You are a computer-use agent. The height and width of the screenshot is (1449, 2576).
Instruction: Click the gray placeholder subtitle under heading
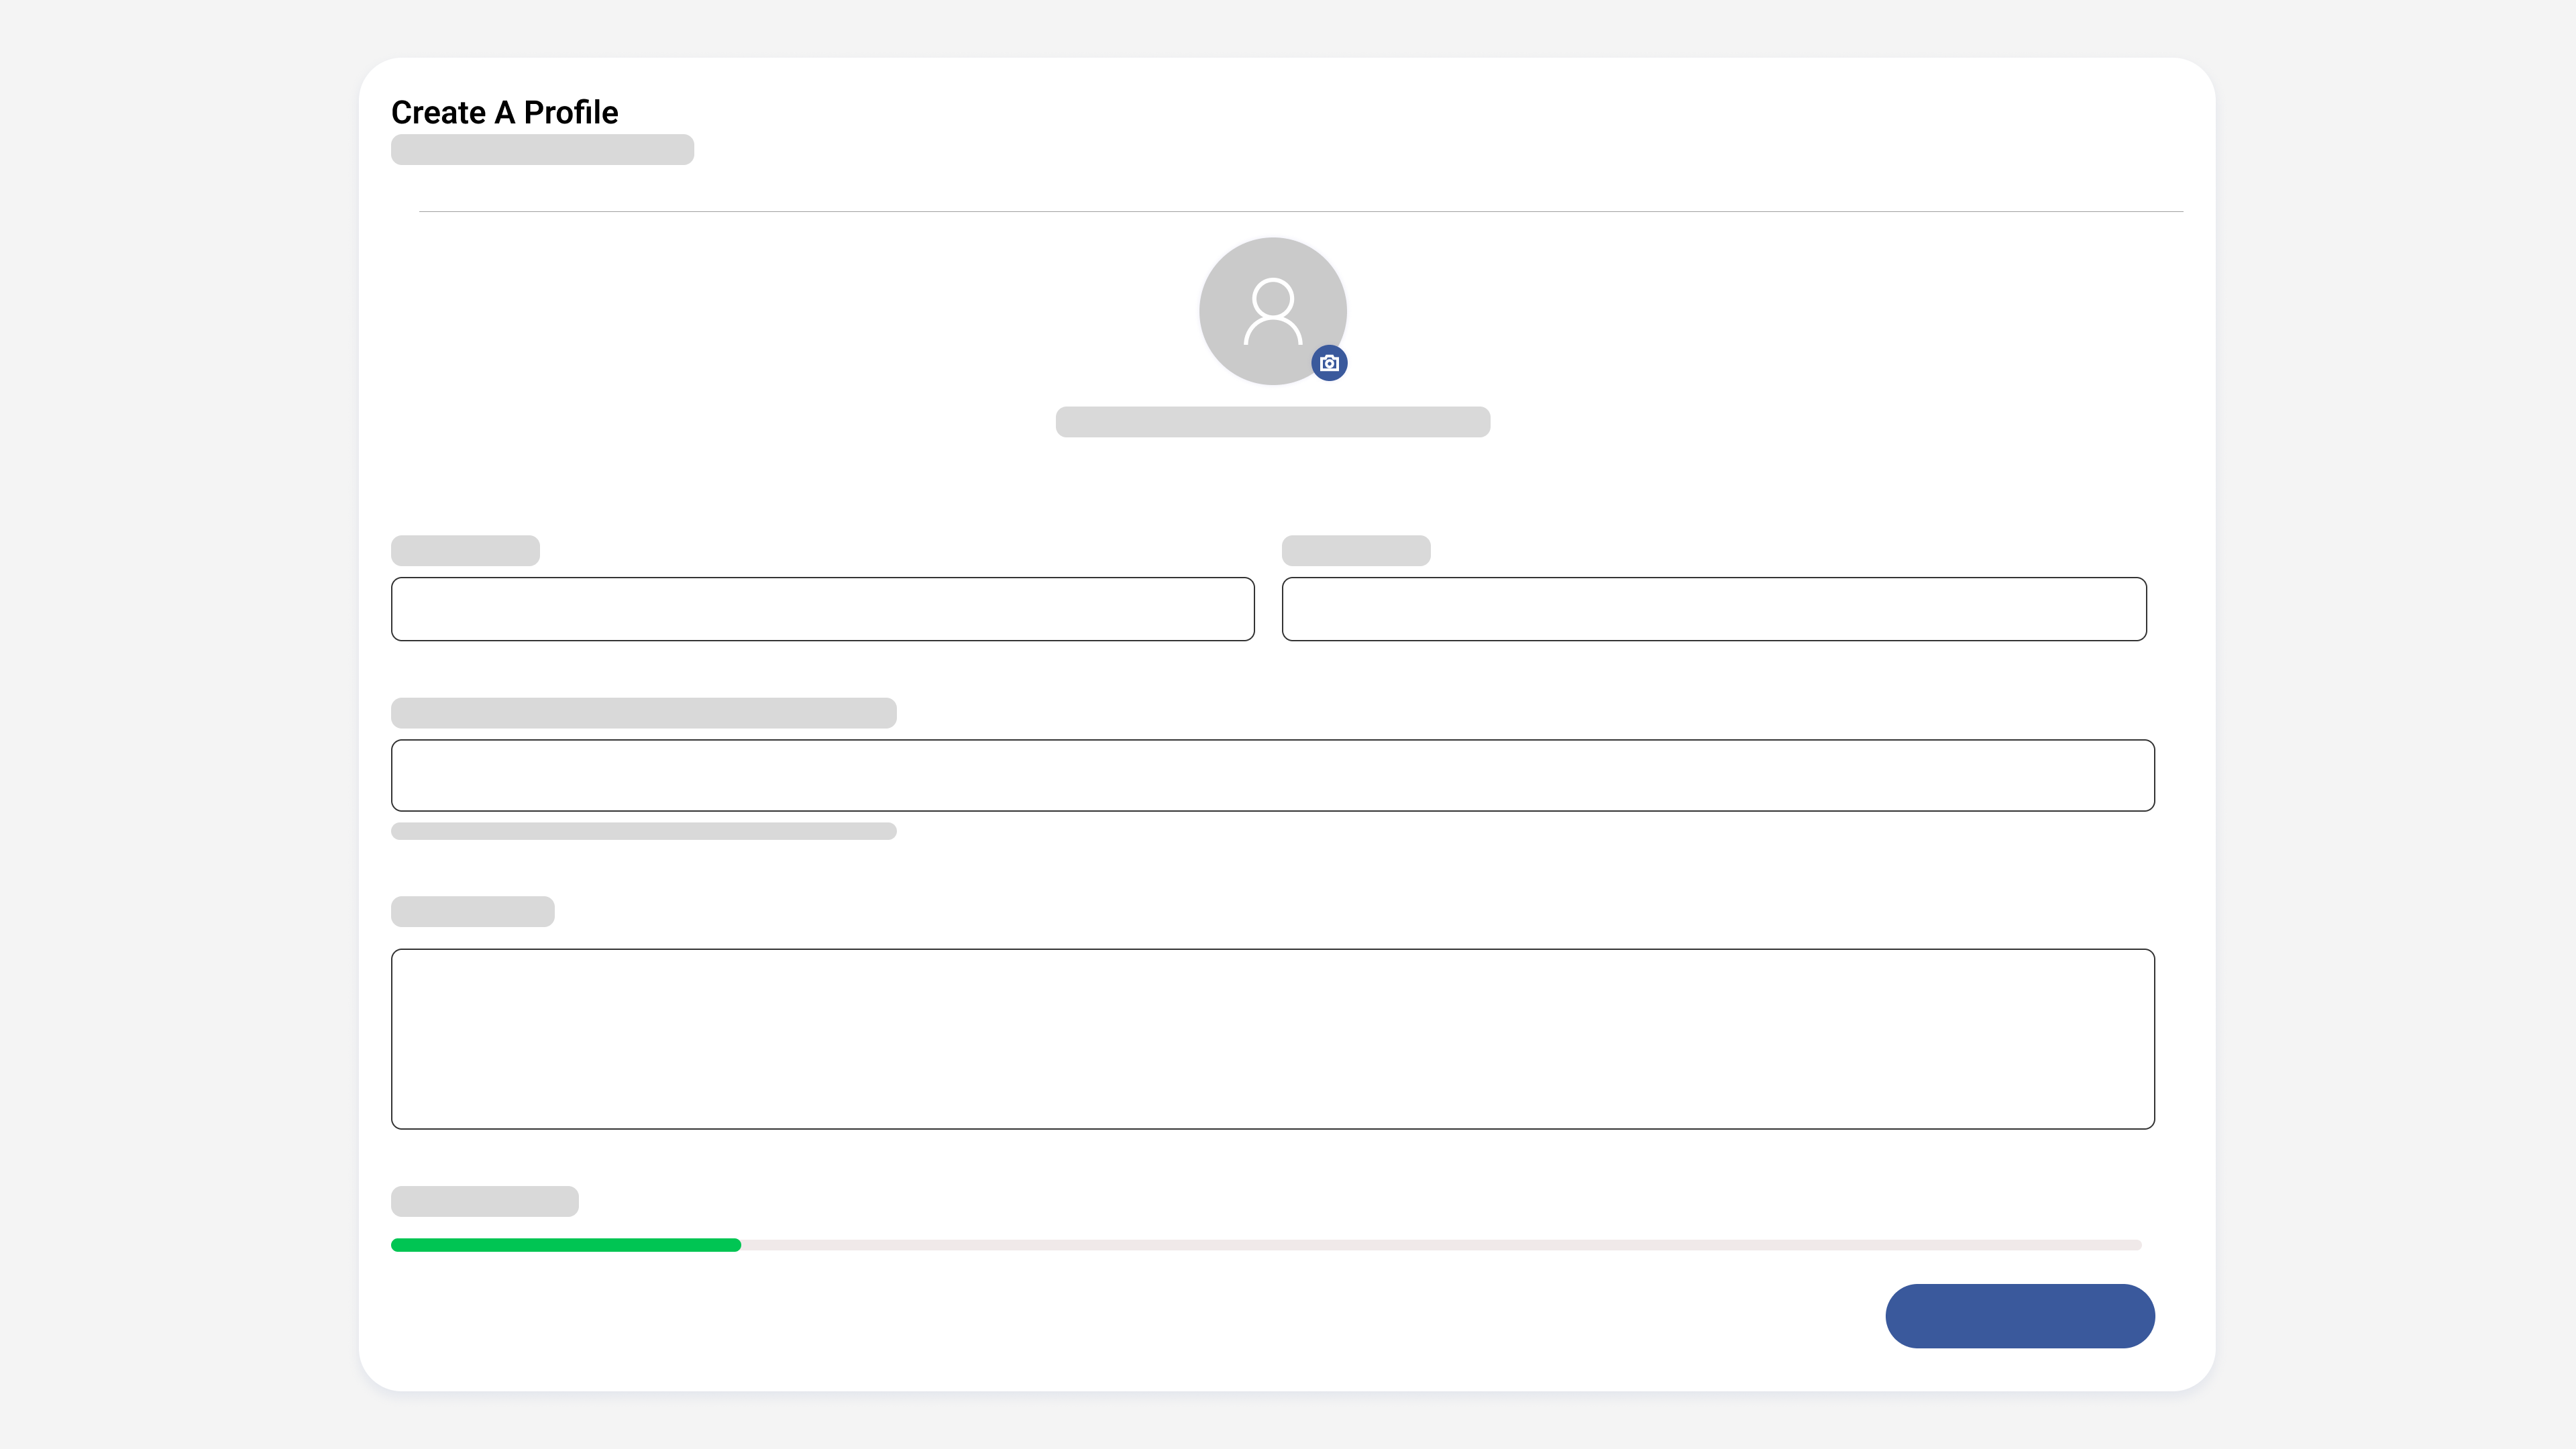click(542, 149)
